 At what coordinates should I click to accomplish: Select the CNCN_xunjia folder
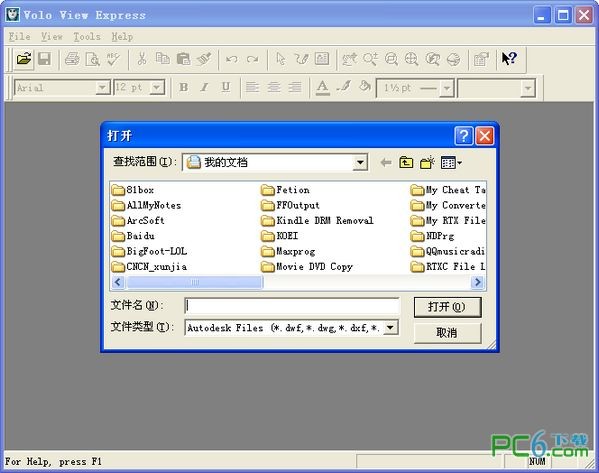point(149,266)
